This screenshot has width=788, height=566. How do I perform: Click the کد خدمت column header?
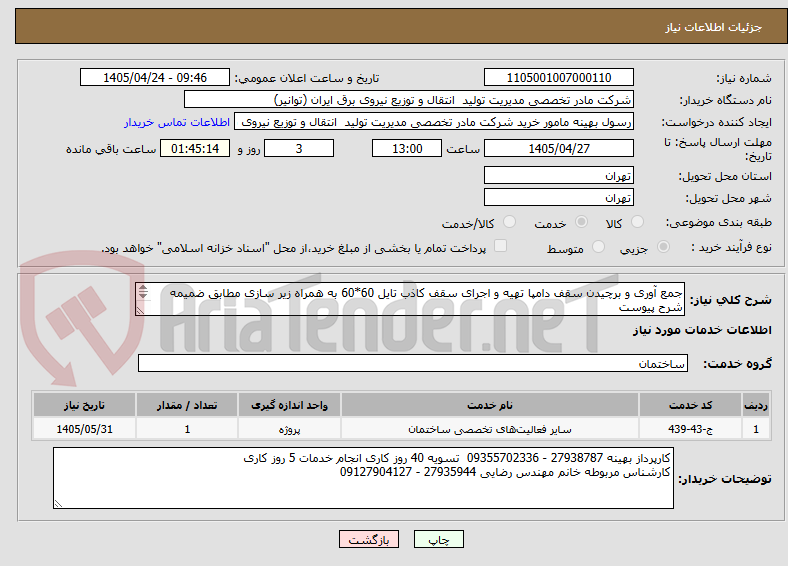pos(691,405)
